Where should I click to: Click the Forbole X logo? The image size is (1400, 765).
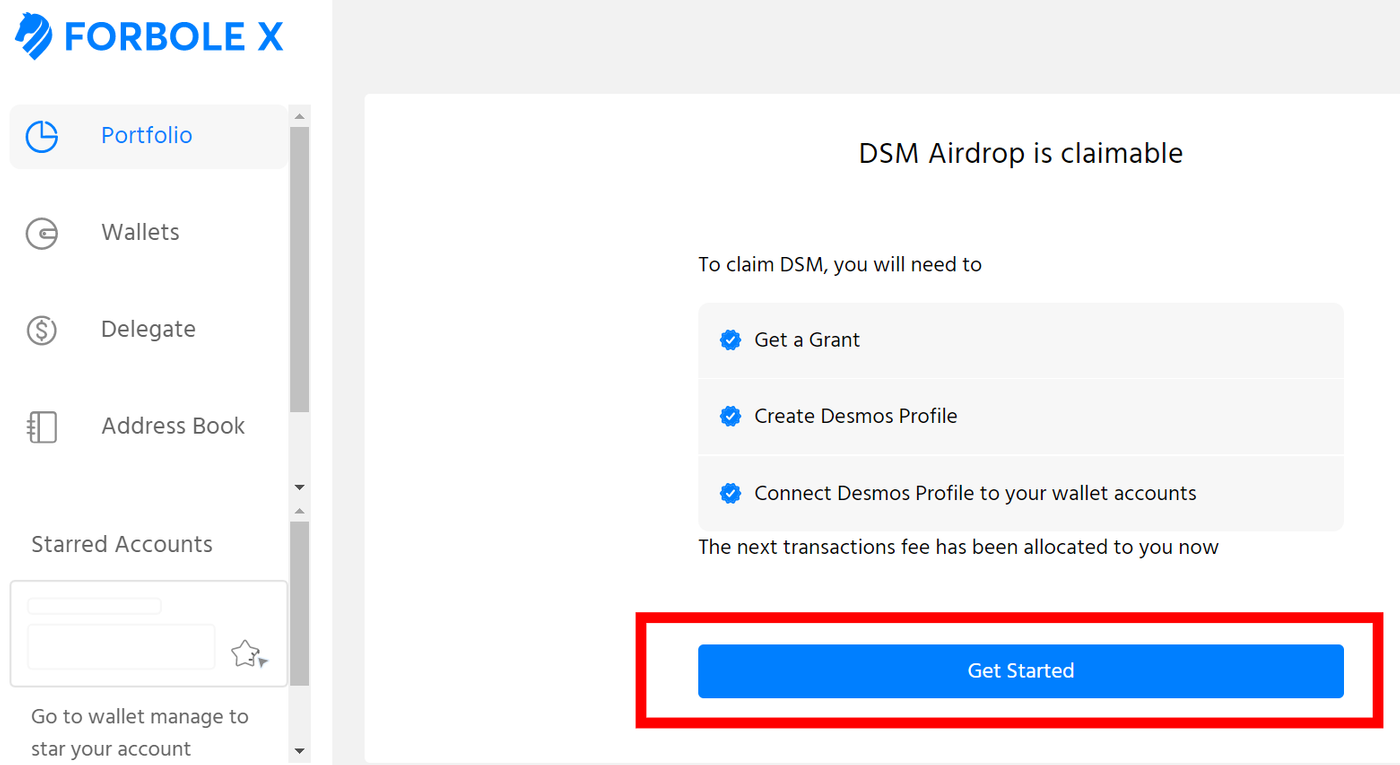[x=149, y=36]
